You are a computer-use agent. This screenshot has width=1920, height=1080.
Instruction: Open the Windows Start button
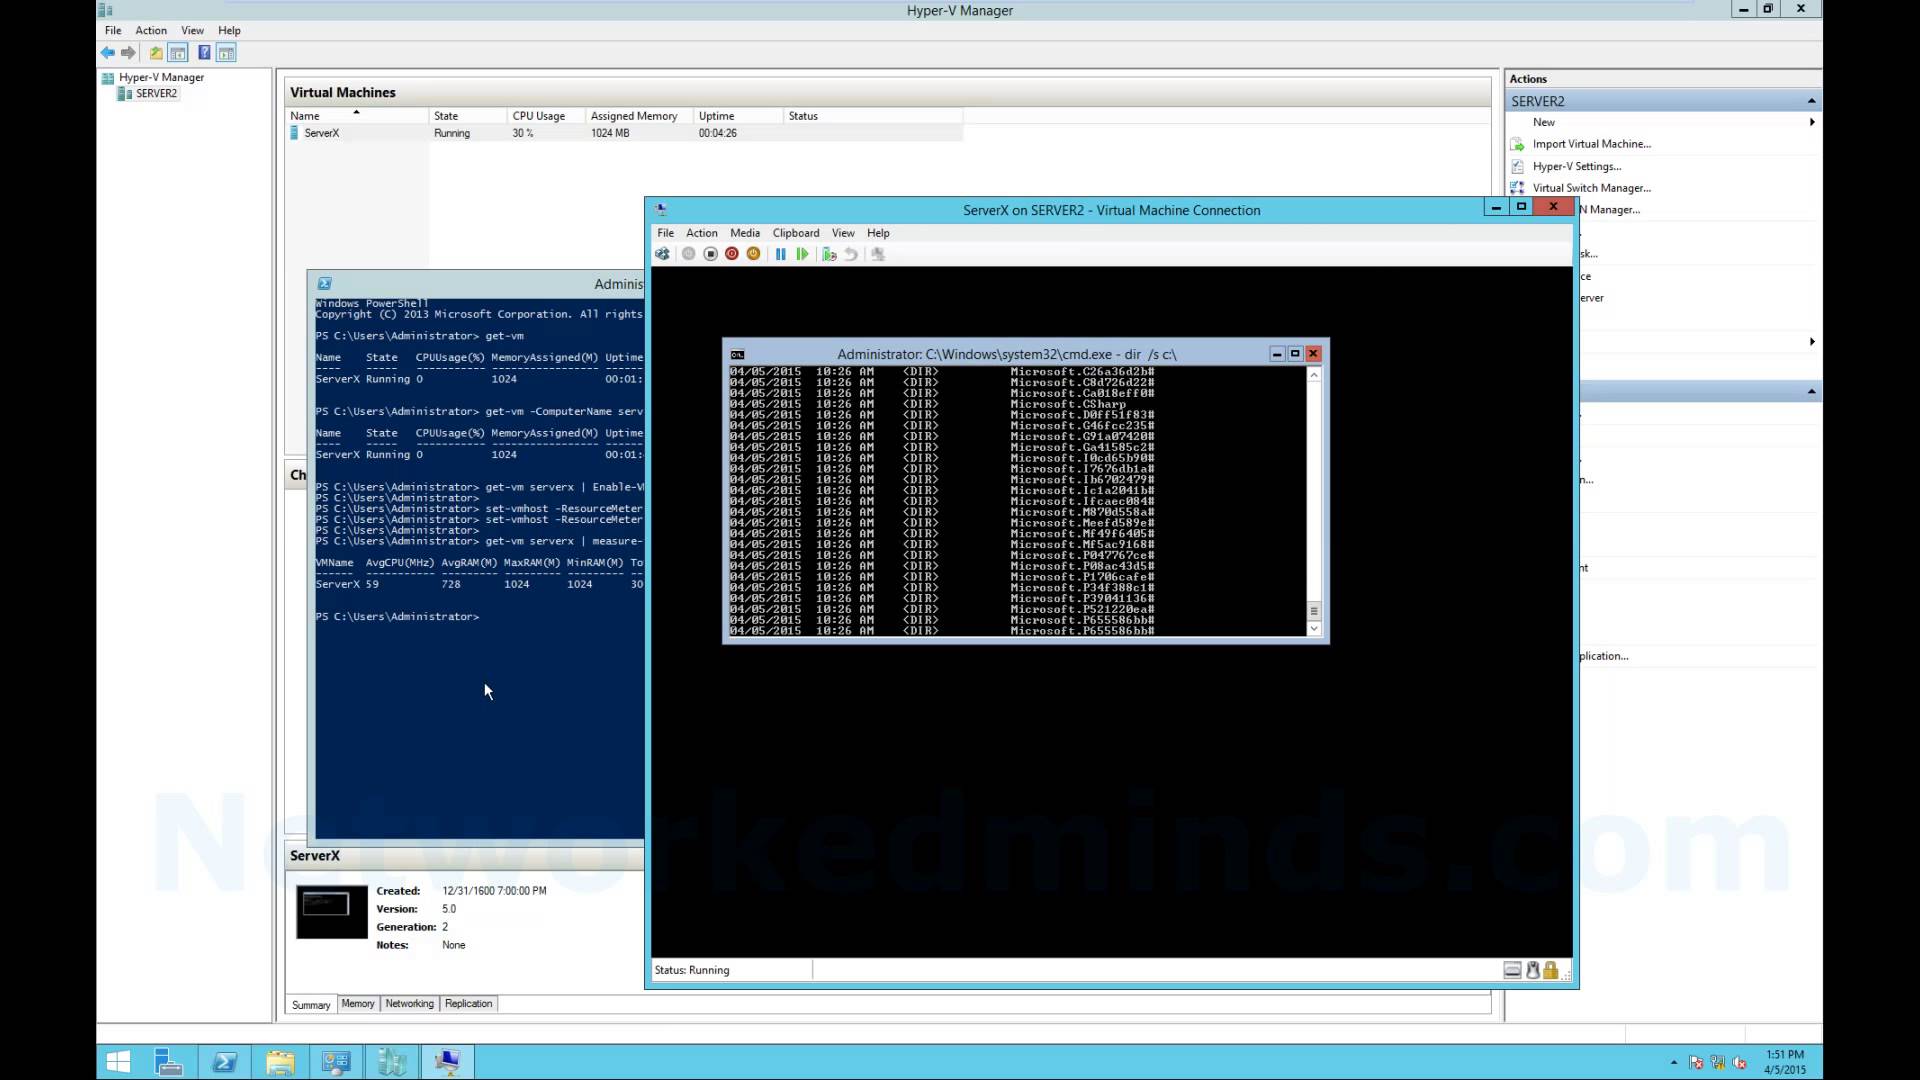pos(118,1062)
